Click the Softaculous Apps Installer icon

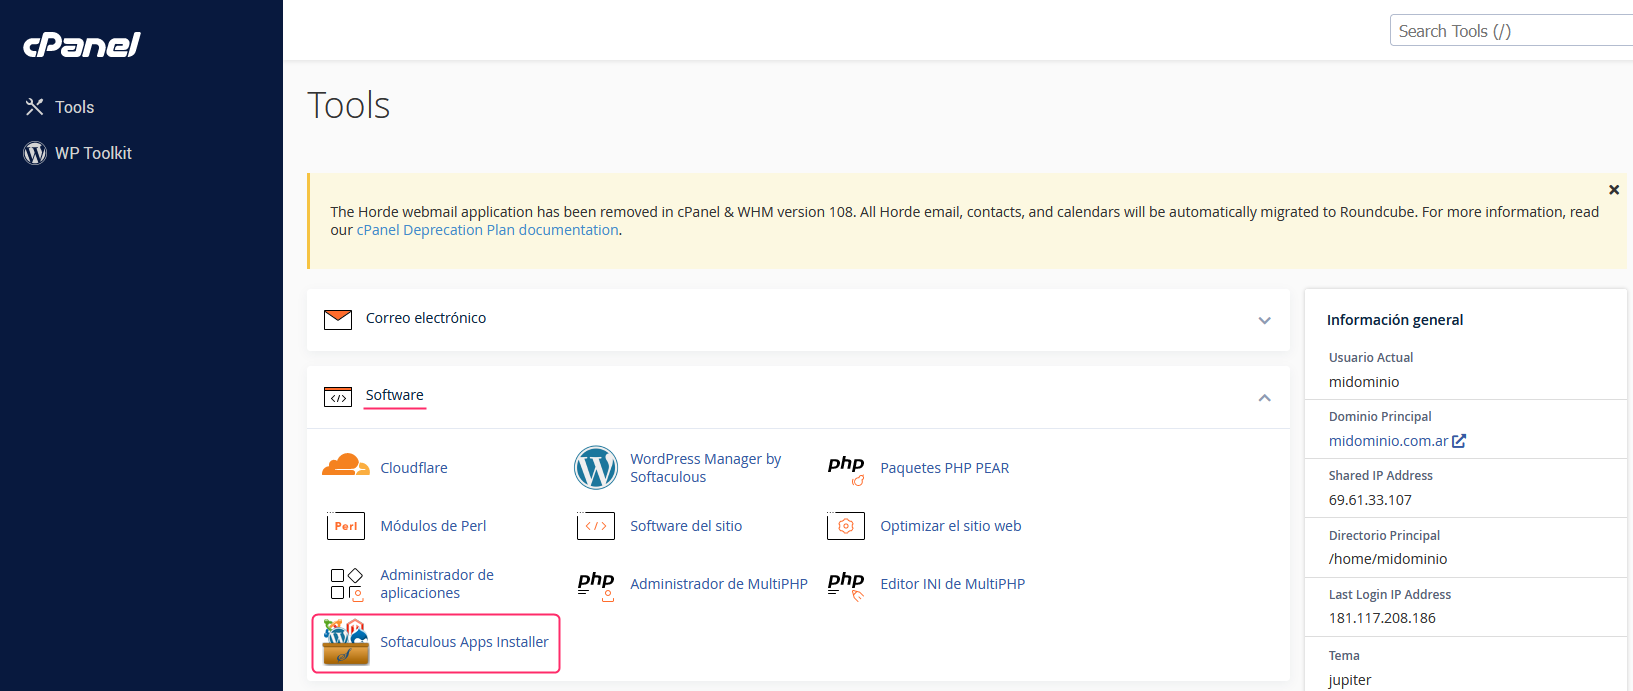[346, 642]
